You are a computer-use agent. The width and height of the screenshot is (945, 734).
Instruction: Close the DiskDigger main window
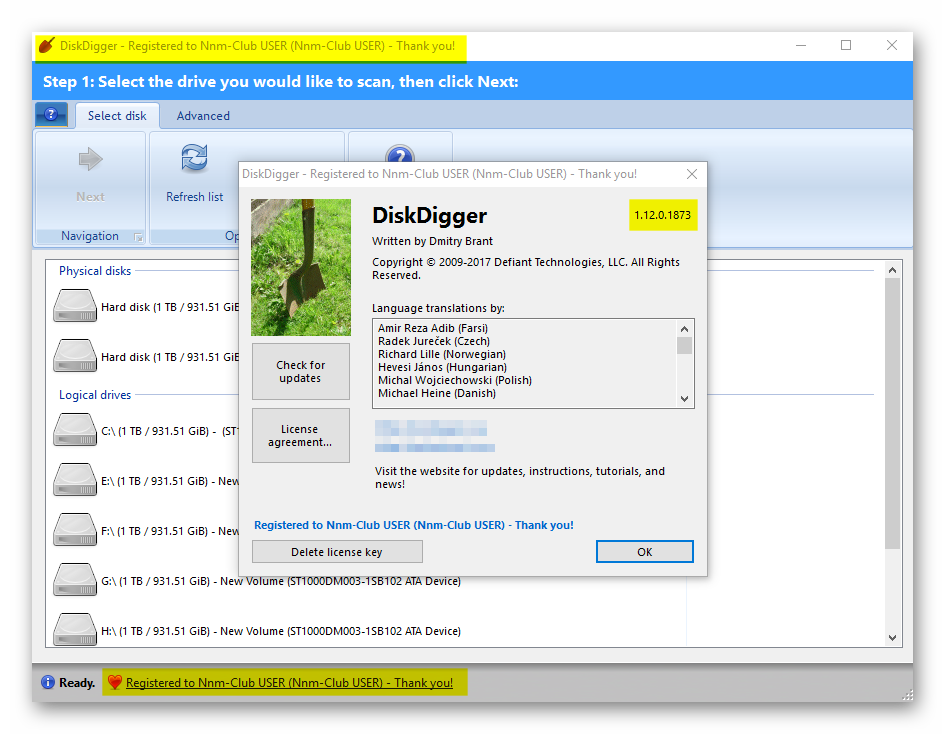pos(892,45)
